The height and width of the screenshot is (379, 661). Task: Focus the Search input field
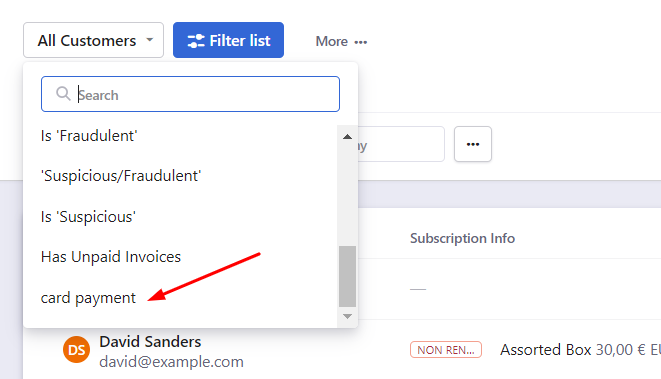(x=190, y=94)
